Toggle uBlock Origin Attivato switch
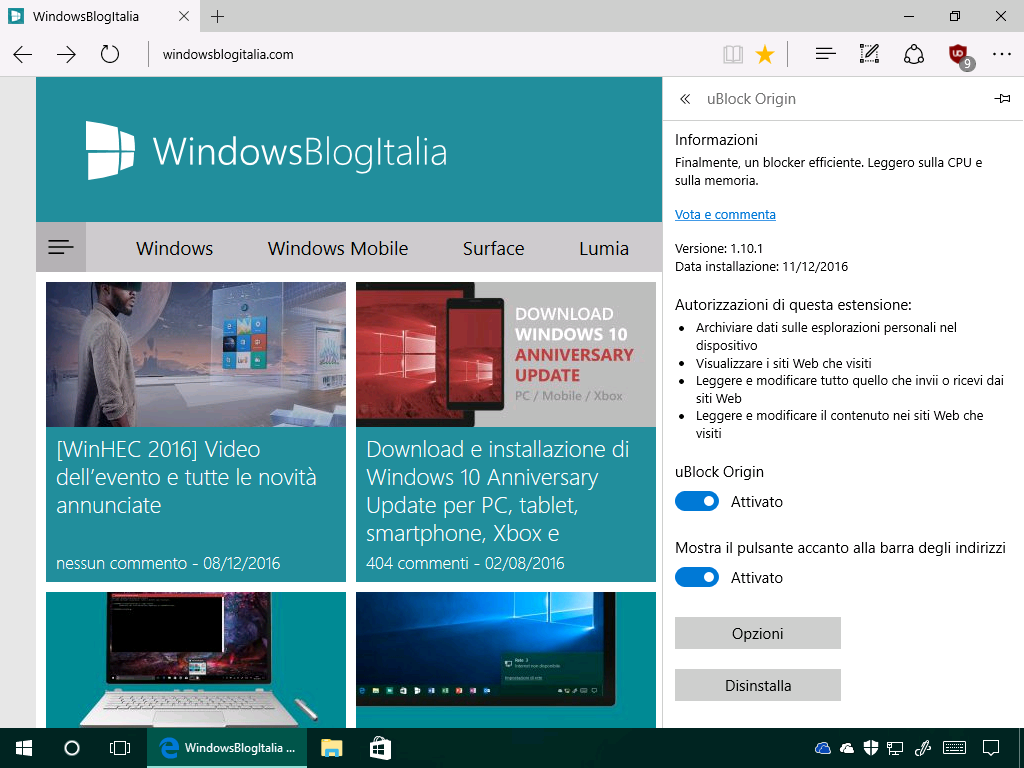This screenshot has width=1024, height=768. click(x=696, y=502)
